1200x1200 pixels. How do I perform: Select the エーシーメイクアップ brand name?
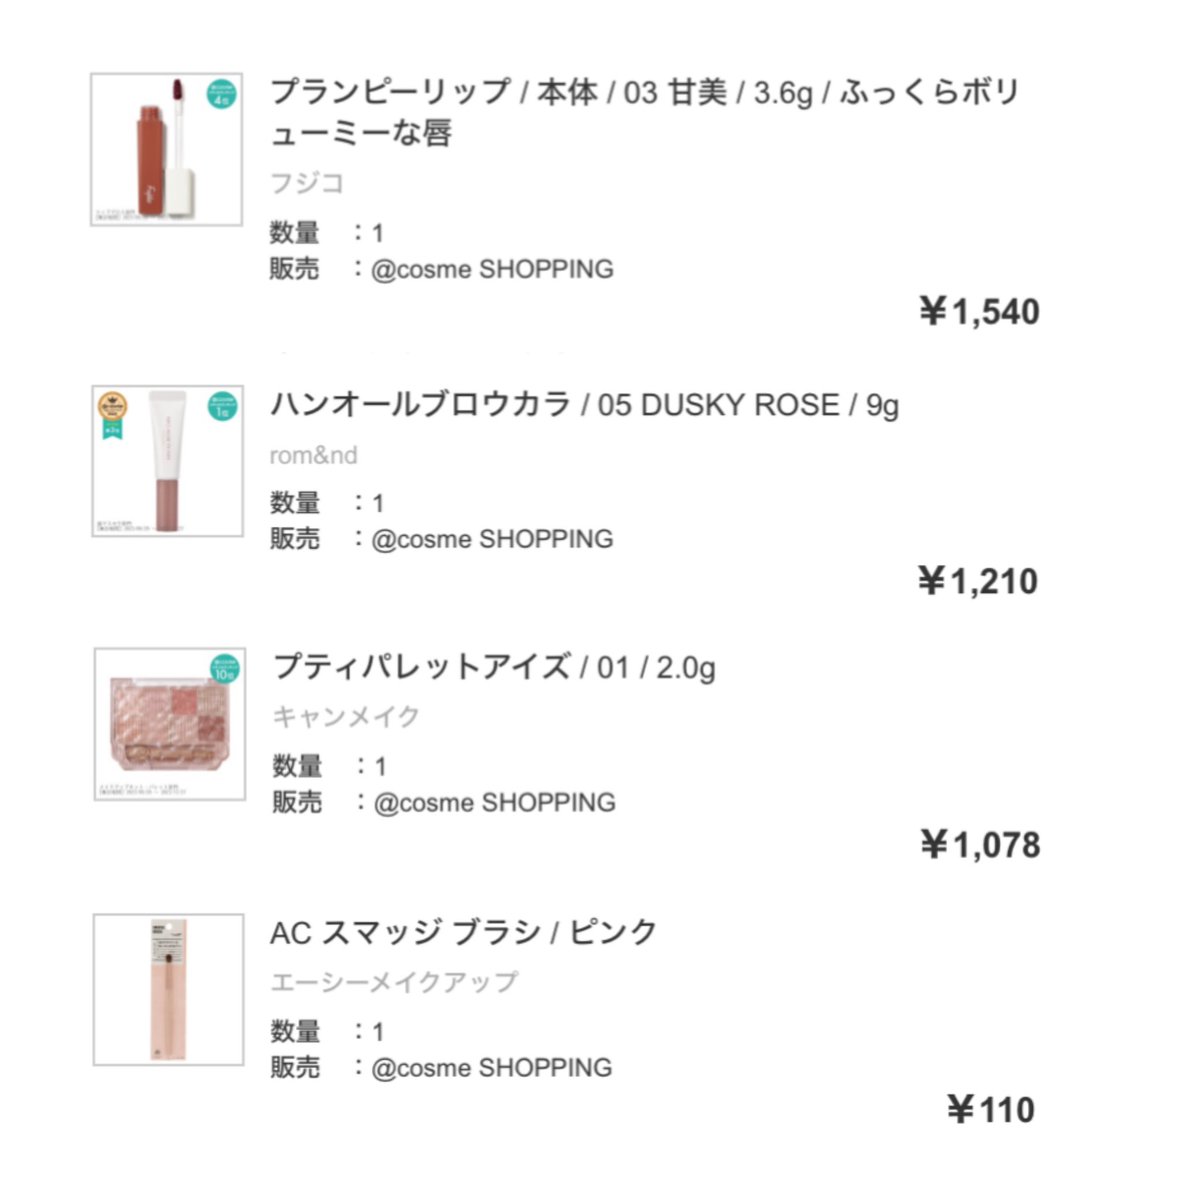[x=394, y=982]
